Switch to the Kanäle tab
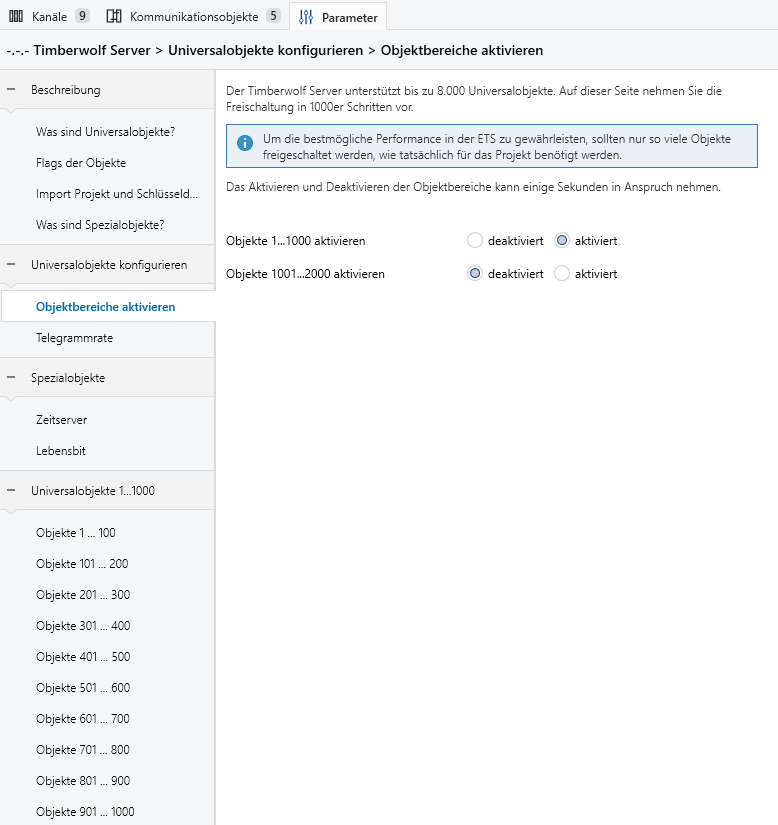778x825 pixels. point(49,16)
